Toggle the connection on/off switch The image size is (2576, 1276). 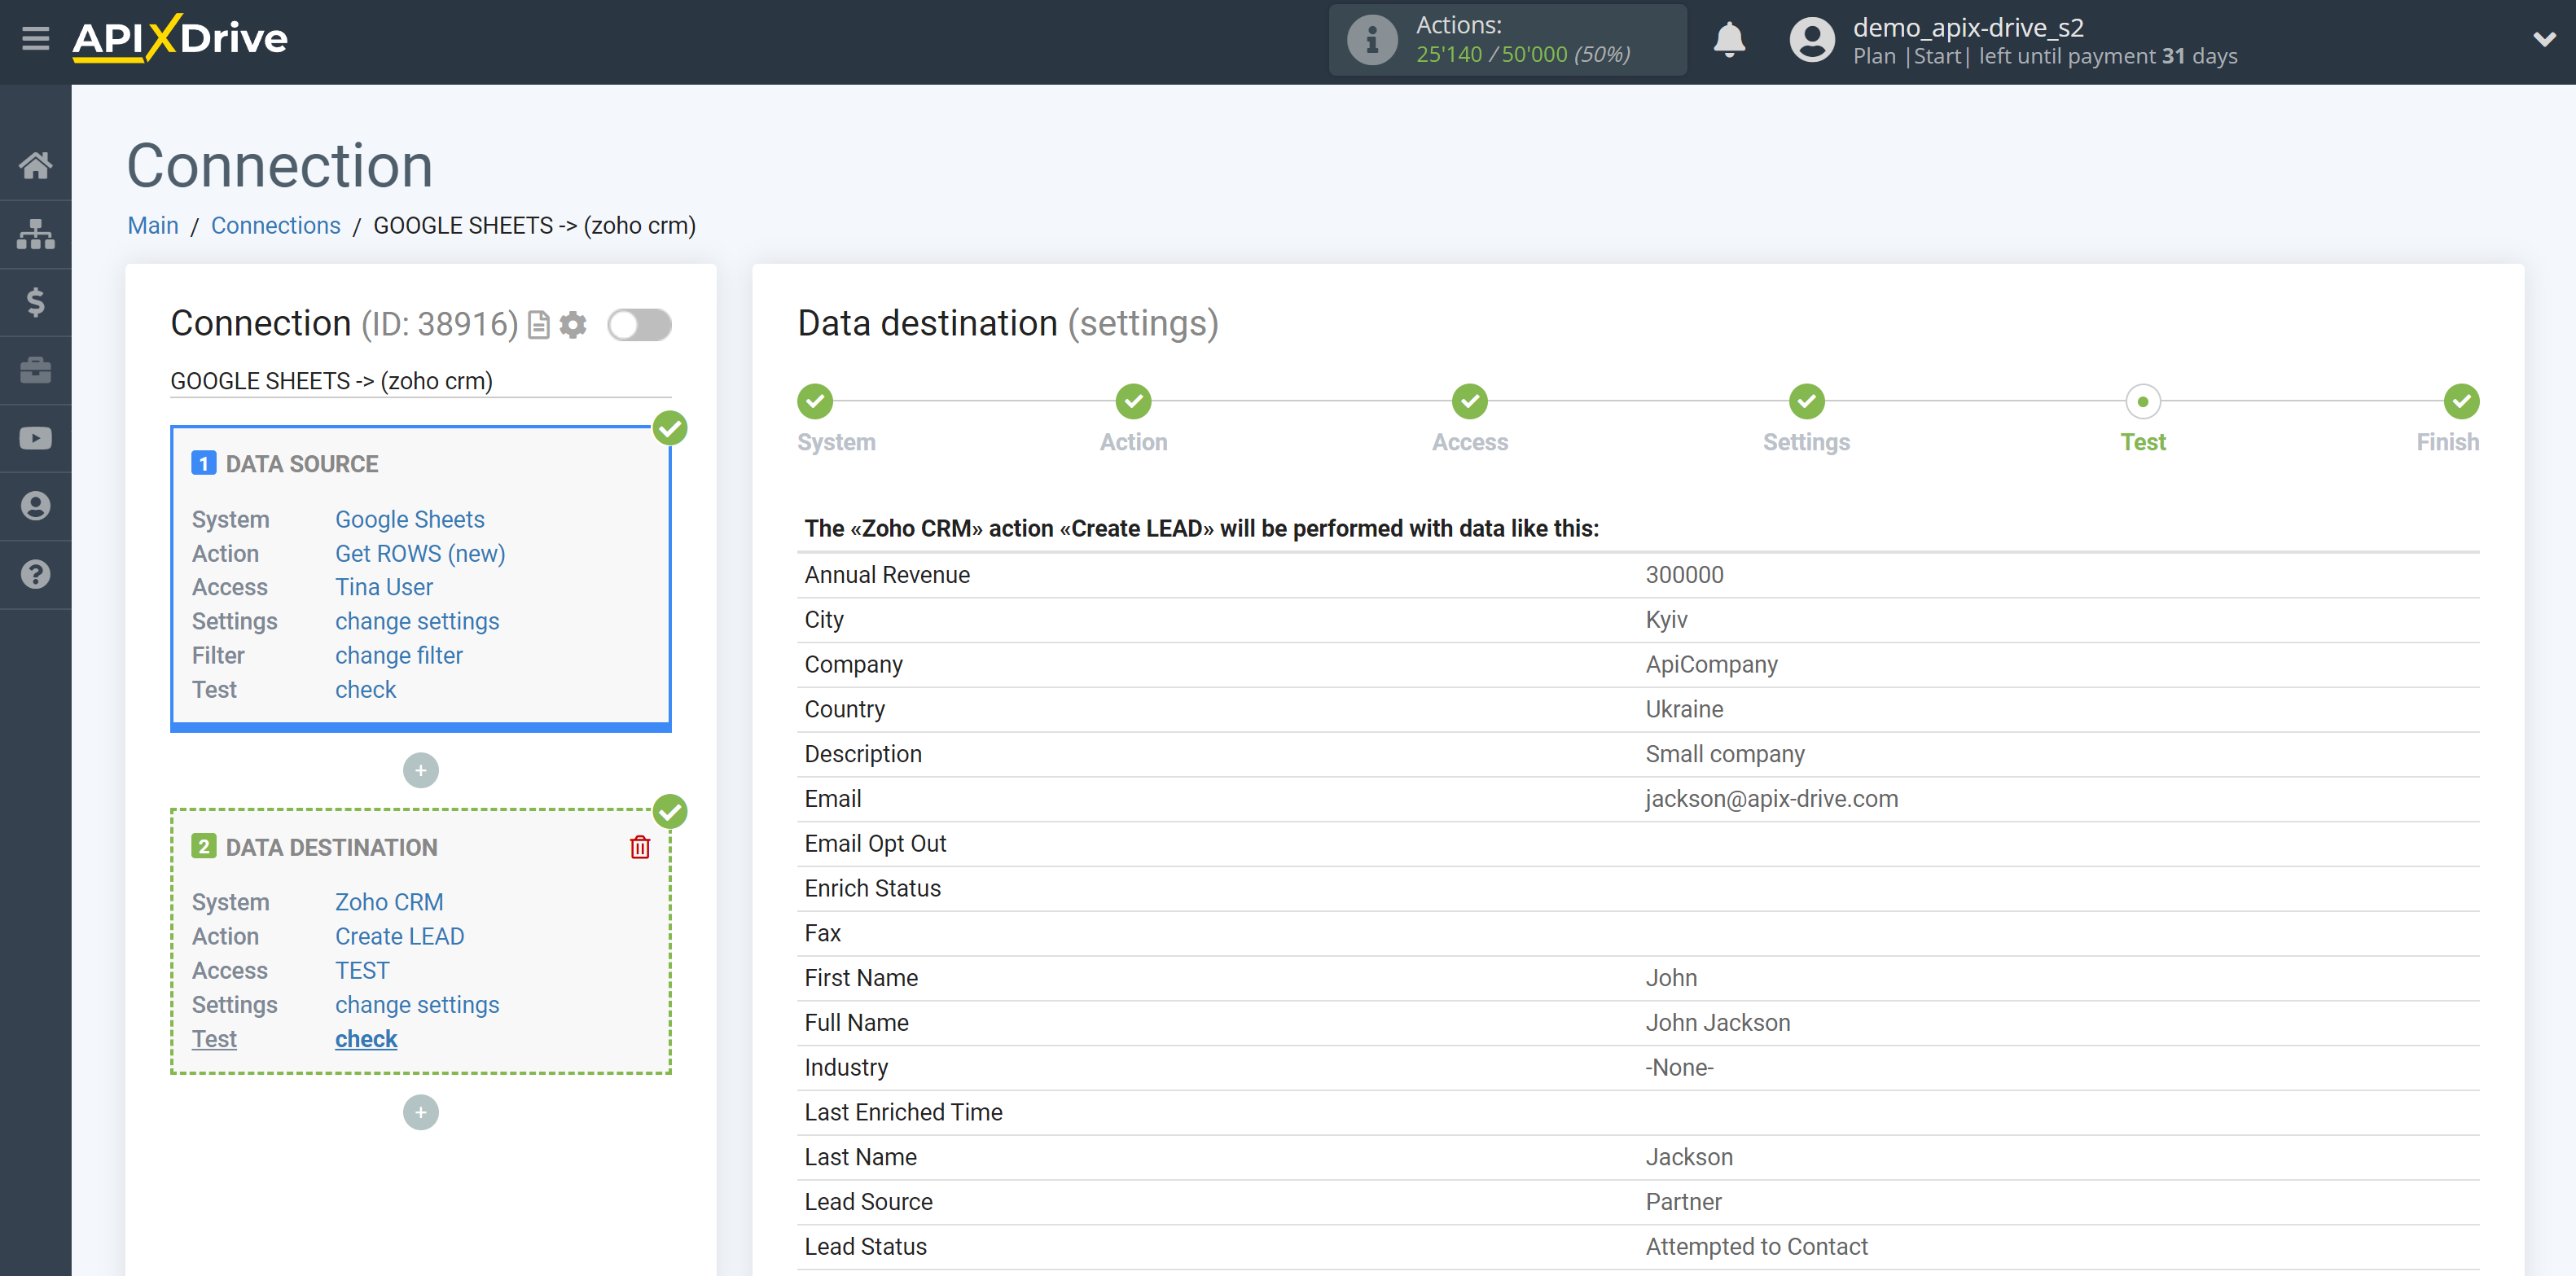(x=640, y=325)
